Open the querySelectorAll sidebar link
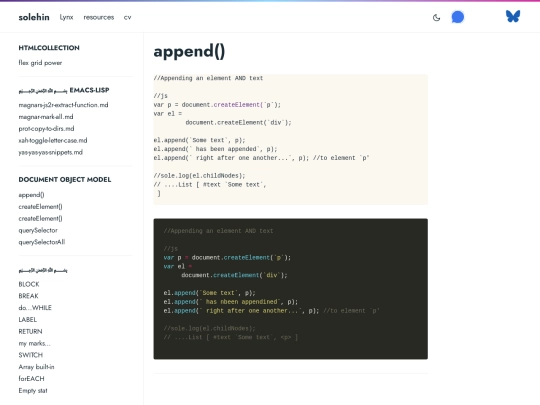The width and height of the screenshot is (540, 405). tap(42, 242)
